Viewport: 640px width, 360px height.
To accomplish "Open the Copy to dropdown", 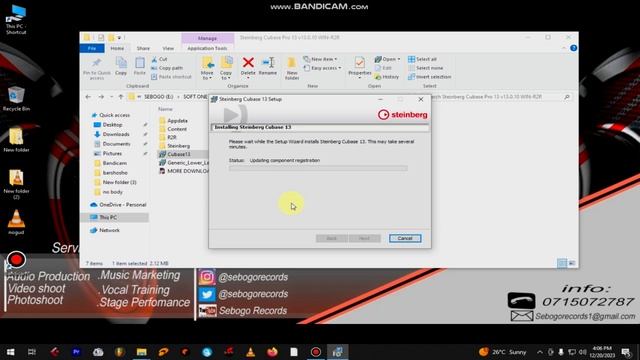I will [x=226, y=68].
